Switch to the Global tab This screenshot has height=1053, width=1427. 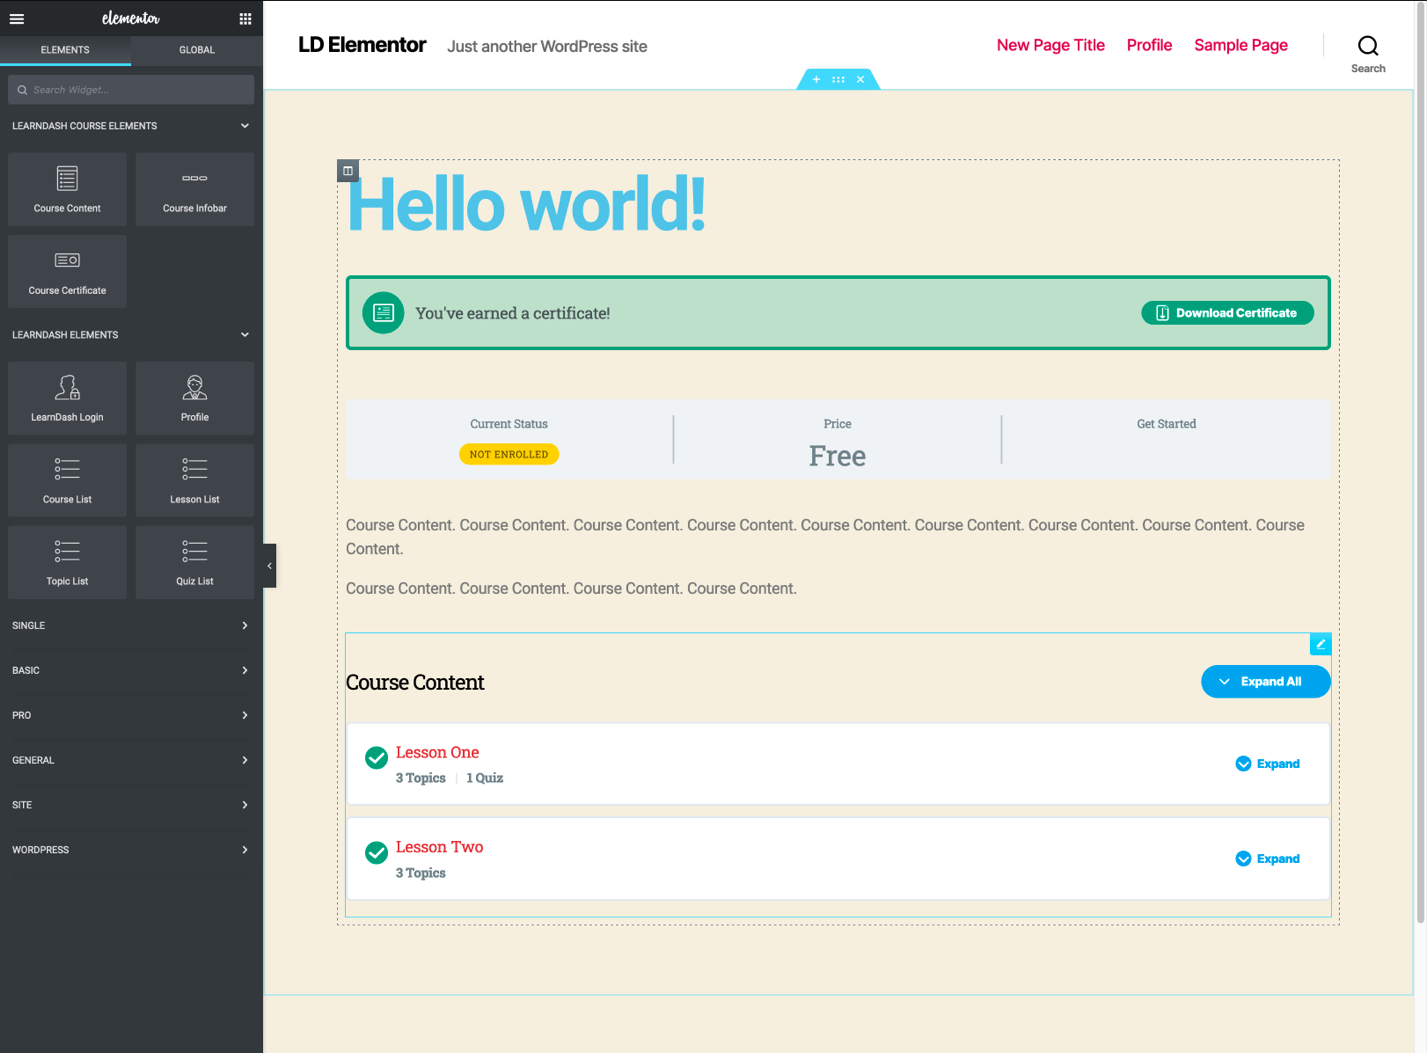[197, 50]
